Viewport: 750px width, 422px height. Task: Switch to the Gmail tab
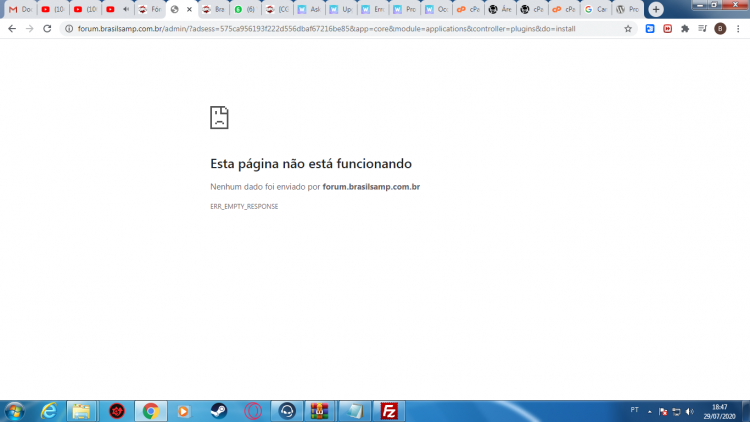[x=19, y=9]
